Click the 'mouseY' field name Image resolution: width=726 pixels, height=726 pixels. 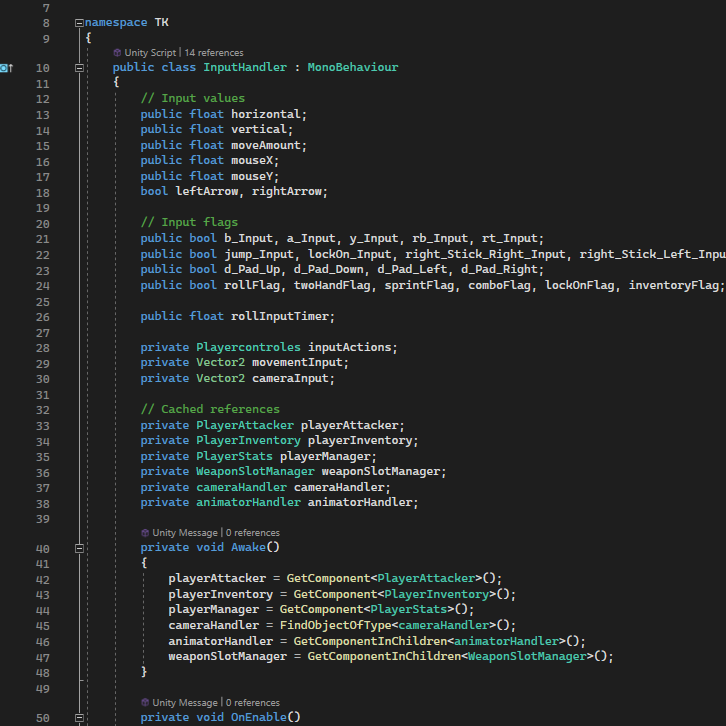pos(252,176)
